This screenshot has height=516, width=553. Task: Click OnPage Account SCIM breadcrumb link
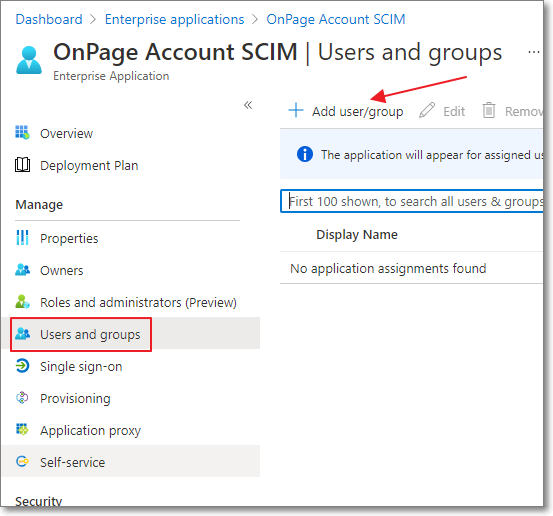tap(336, 19)
